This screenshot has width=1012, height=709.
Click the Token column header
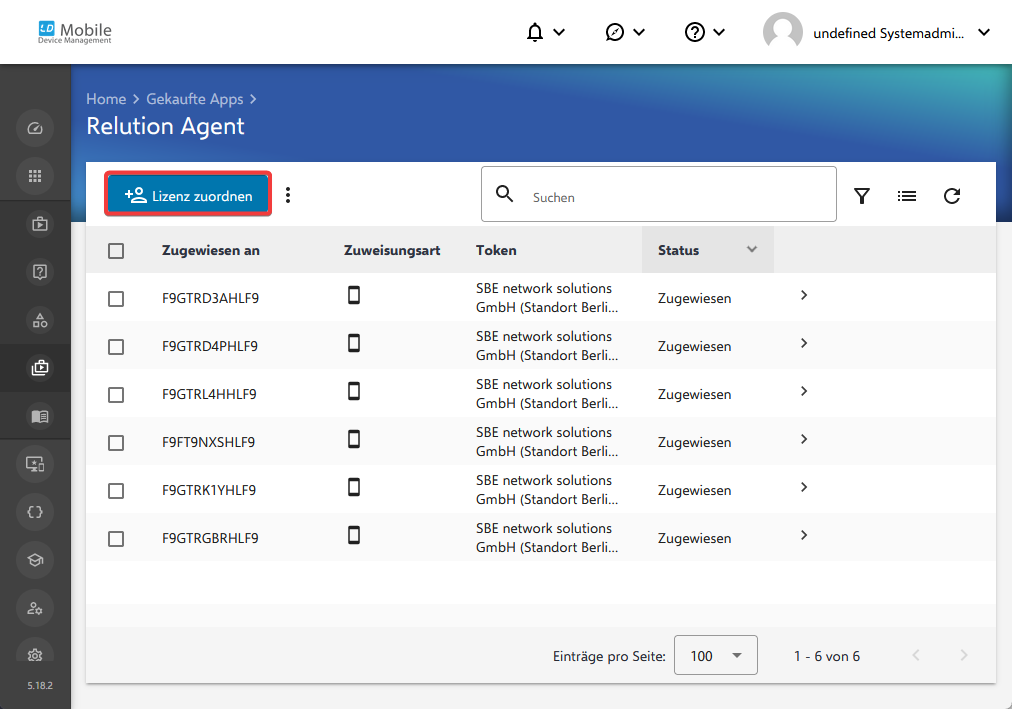pos(496,250)
